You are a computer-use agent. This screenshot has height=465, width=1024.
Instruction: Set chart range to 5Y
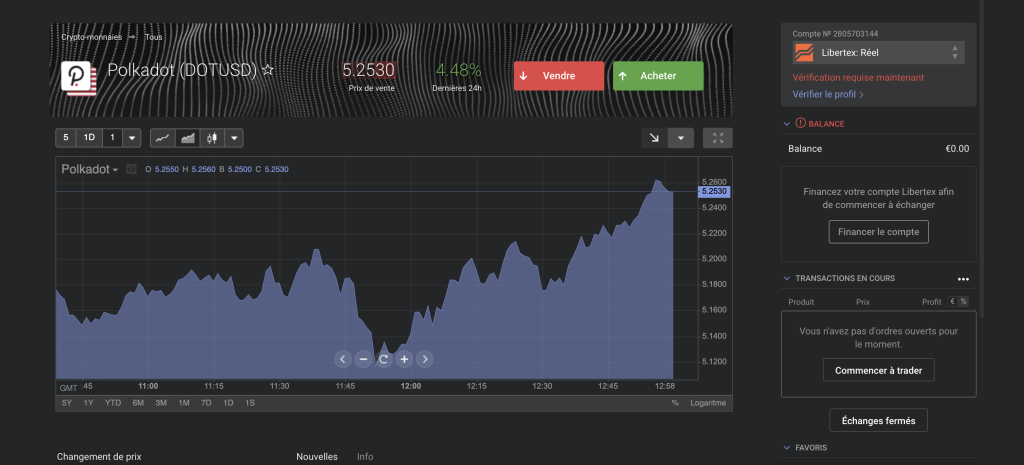click(x=67, y=403)
